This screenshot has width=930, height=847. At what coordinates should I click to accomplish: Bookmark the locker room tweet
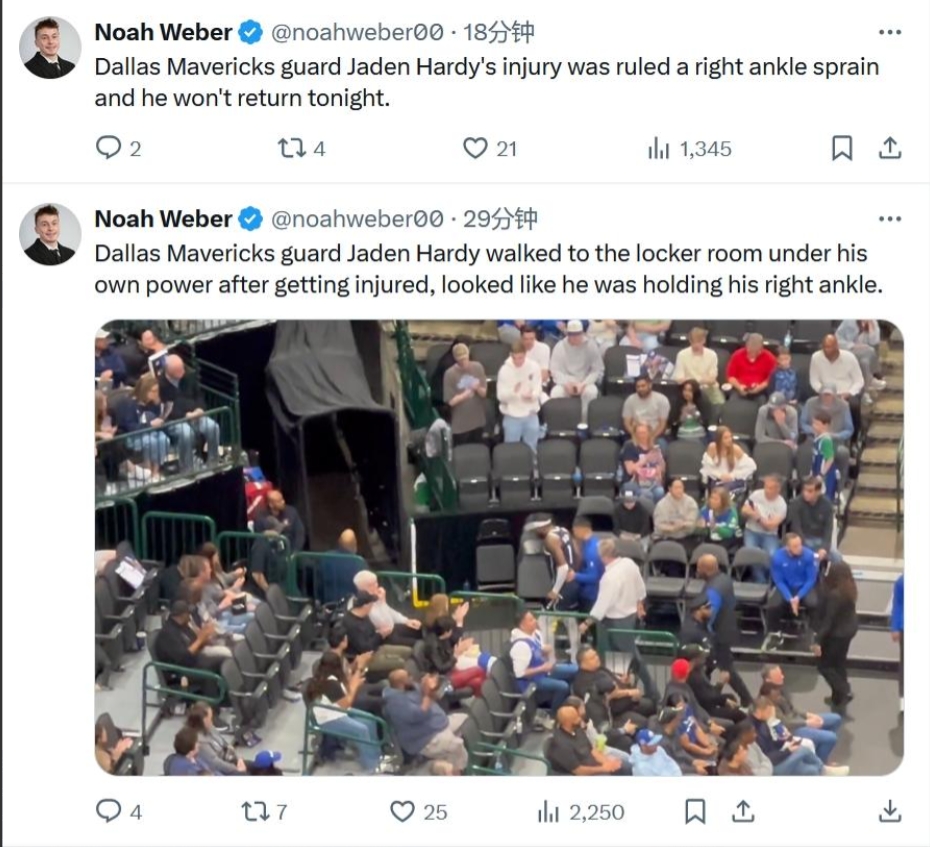click(695, 811)
